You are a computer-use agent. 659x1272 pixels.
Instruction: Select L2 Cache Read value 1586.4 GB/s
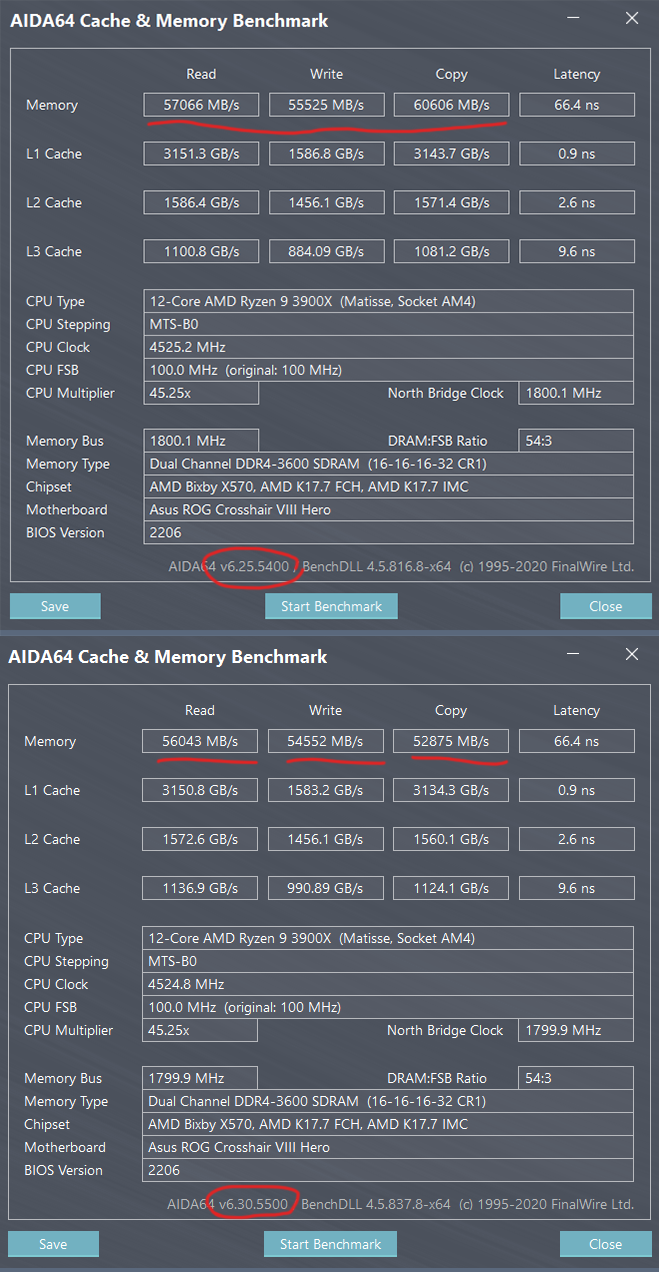pos(201,203)
